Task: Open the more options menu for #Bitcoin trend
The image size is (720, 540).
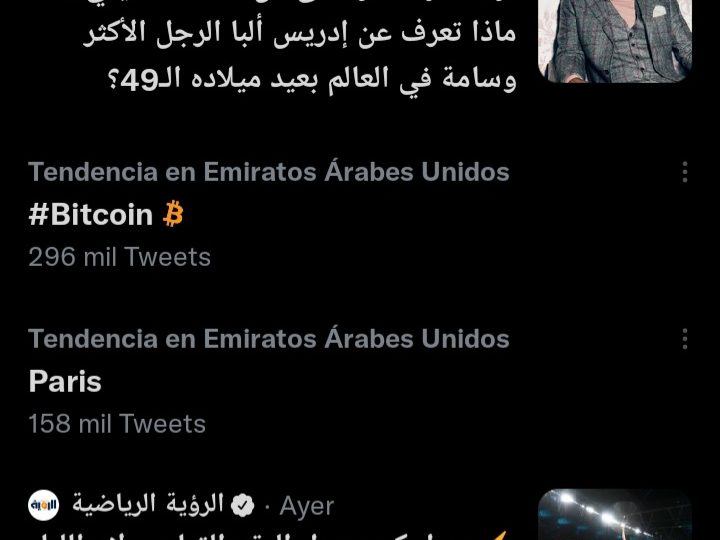Action: pyautogui.click(x=685, y=172)
